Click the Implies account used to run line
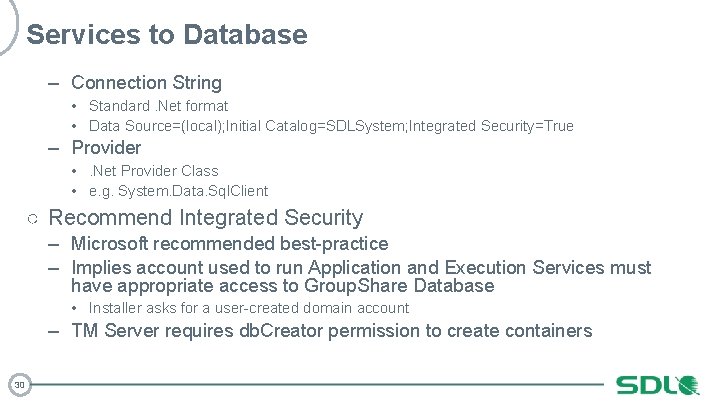This screenshot has width=720, height=405. 360,268
